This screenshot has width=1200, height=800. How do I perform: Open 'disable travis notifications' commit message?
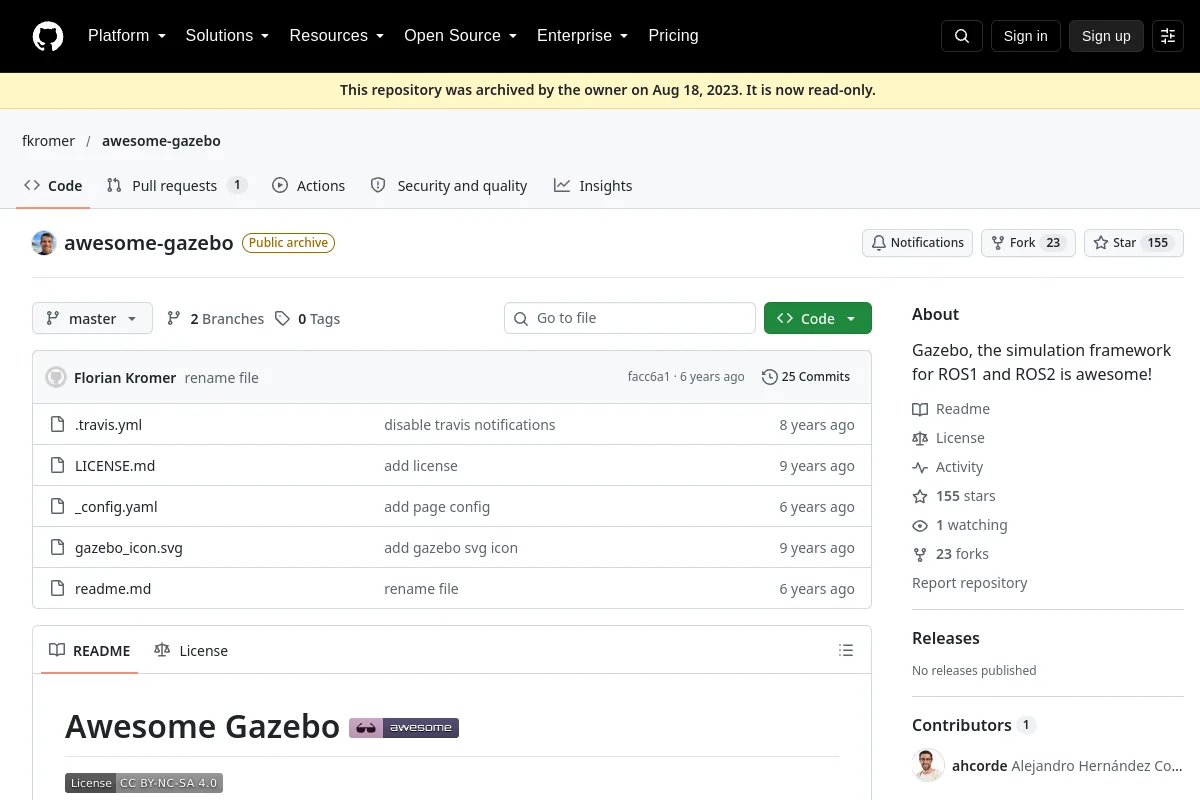pos(470,425)
